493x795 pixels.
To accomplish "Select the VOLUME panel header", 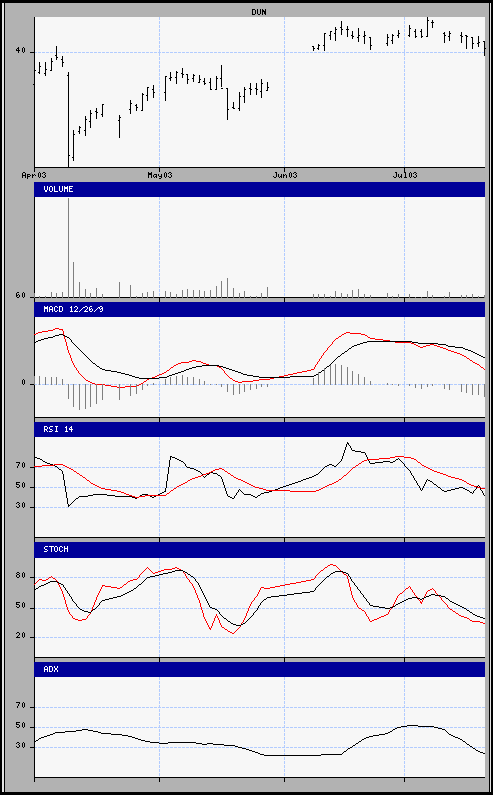I will tap(260, 189).
